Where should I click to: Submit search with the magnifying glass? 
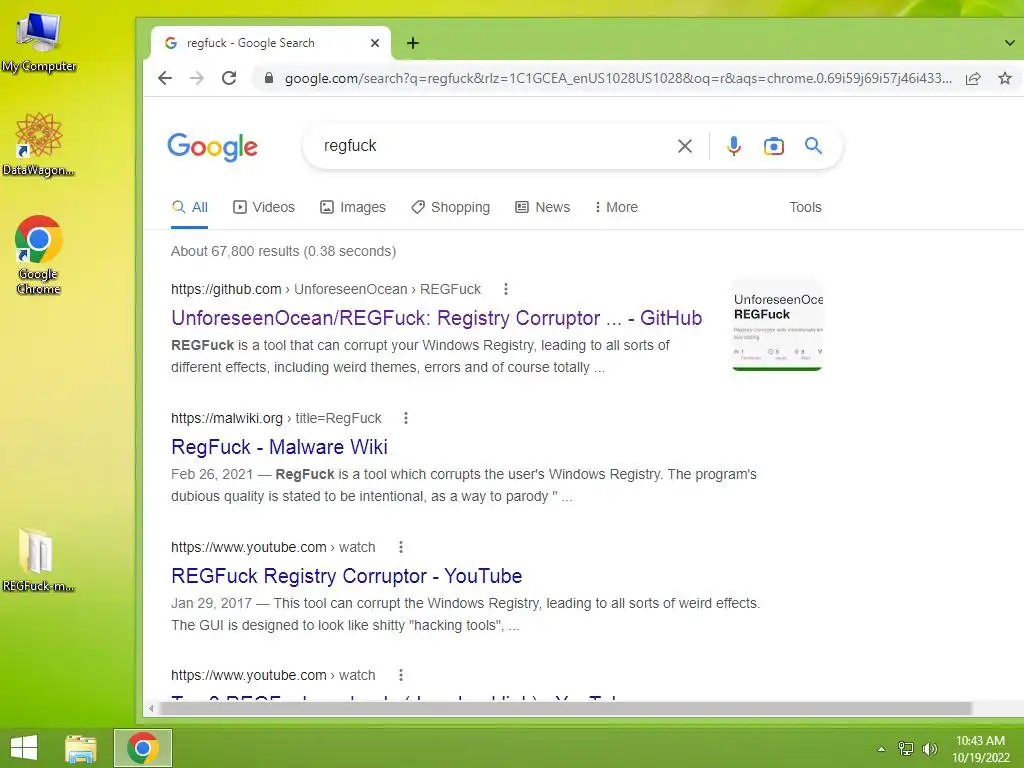tap(813, 145)
